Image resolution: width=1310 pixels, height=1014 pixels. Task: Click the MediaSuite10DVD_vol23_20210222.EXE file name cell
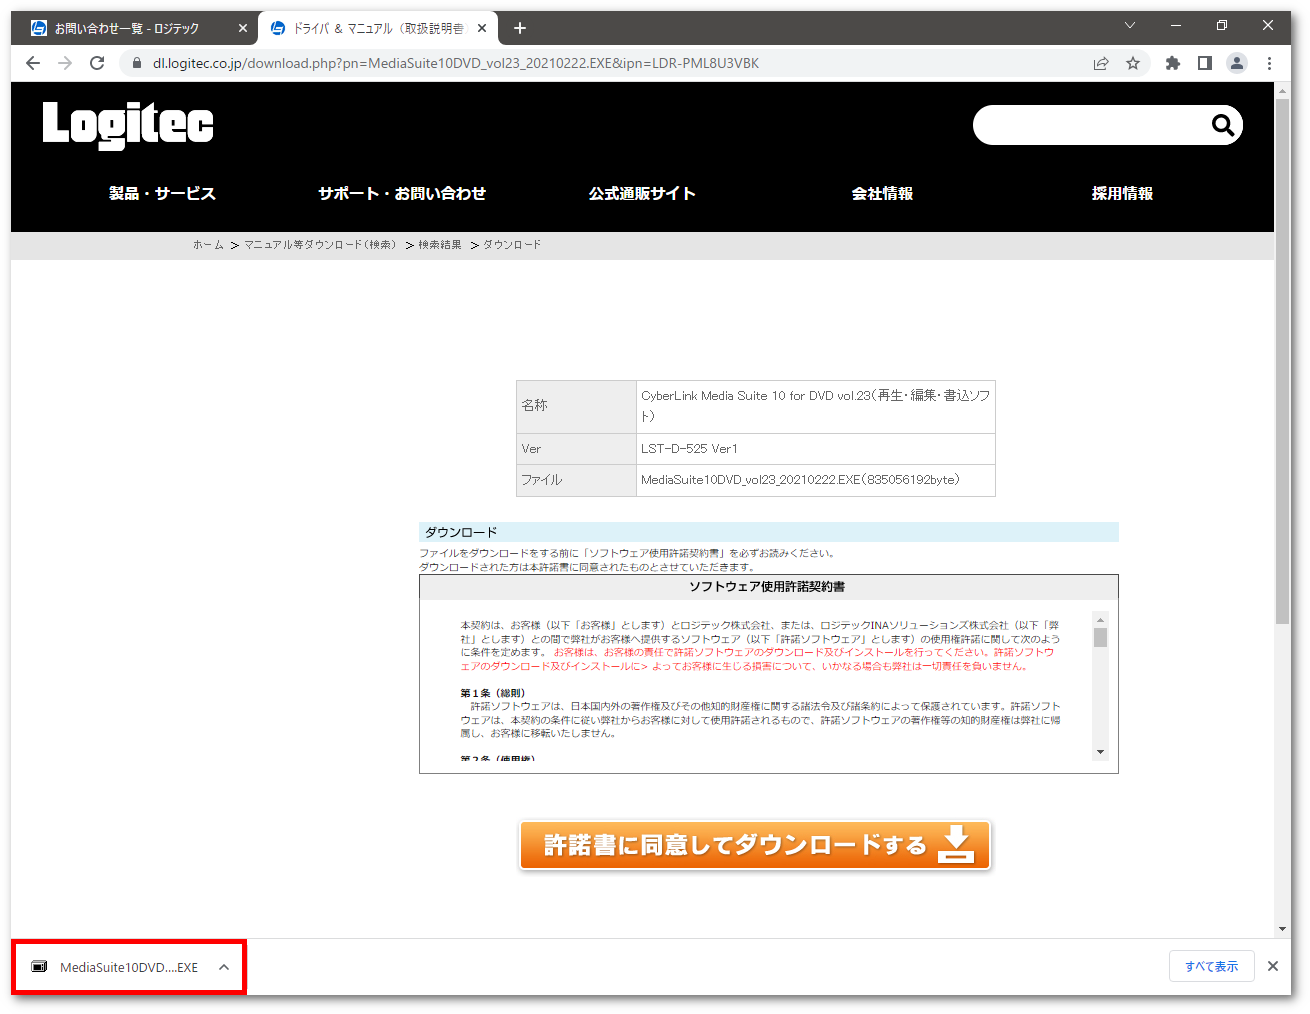point(816,480)
